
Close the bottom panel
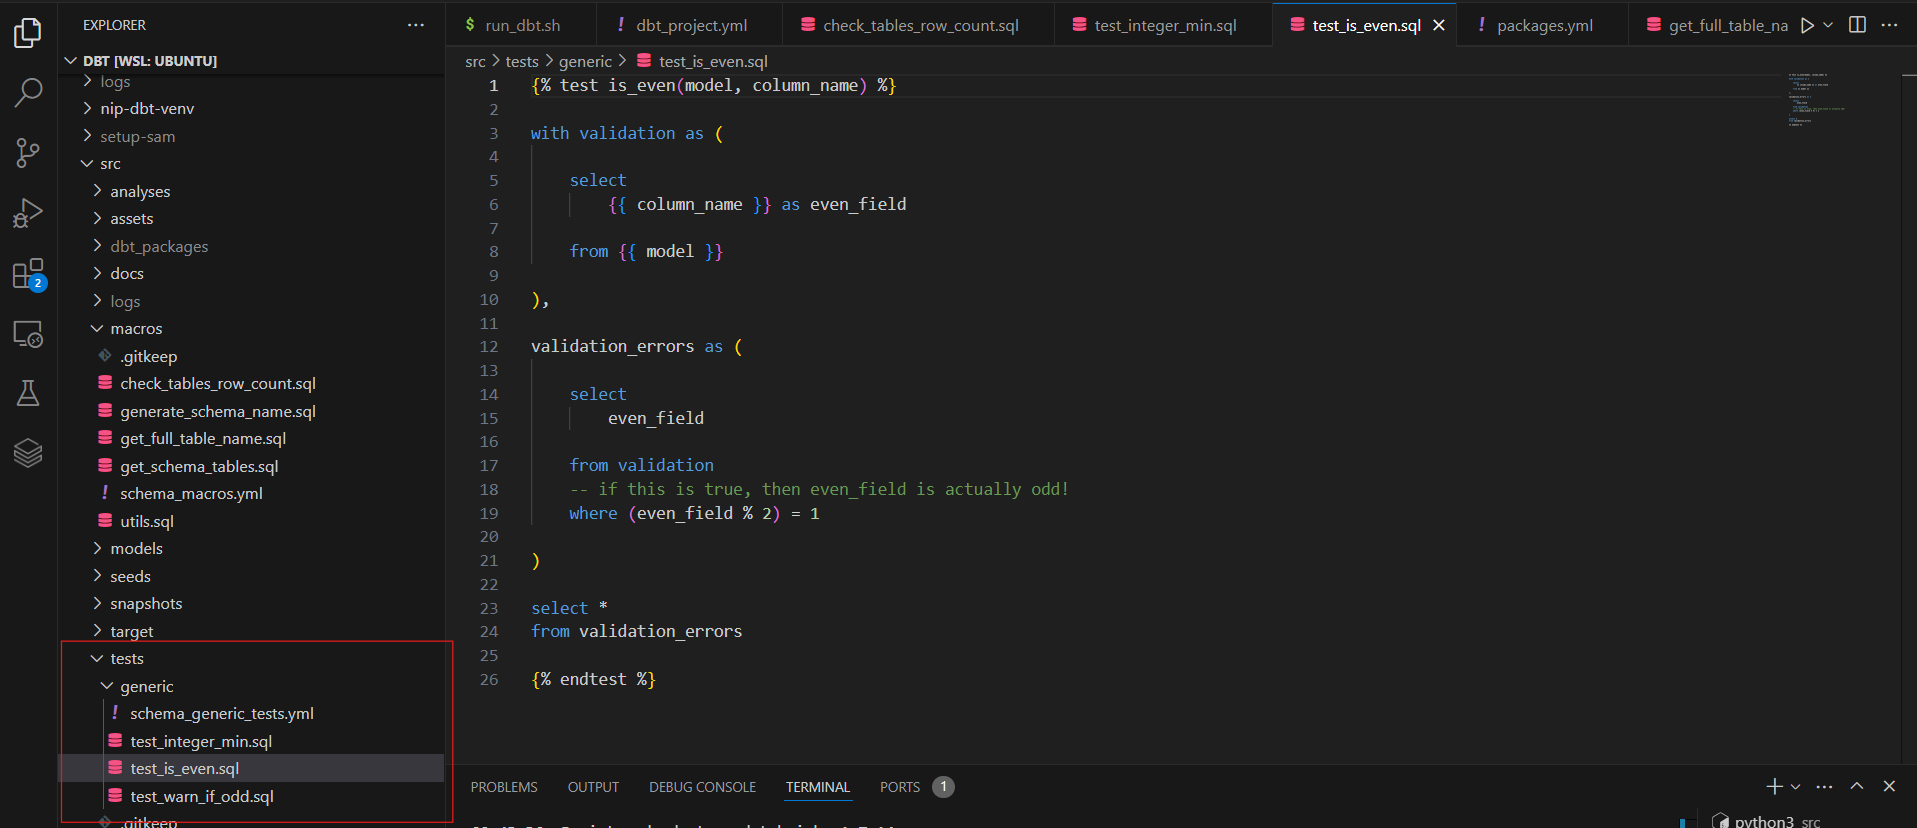point(1889,787)
